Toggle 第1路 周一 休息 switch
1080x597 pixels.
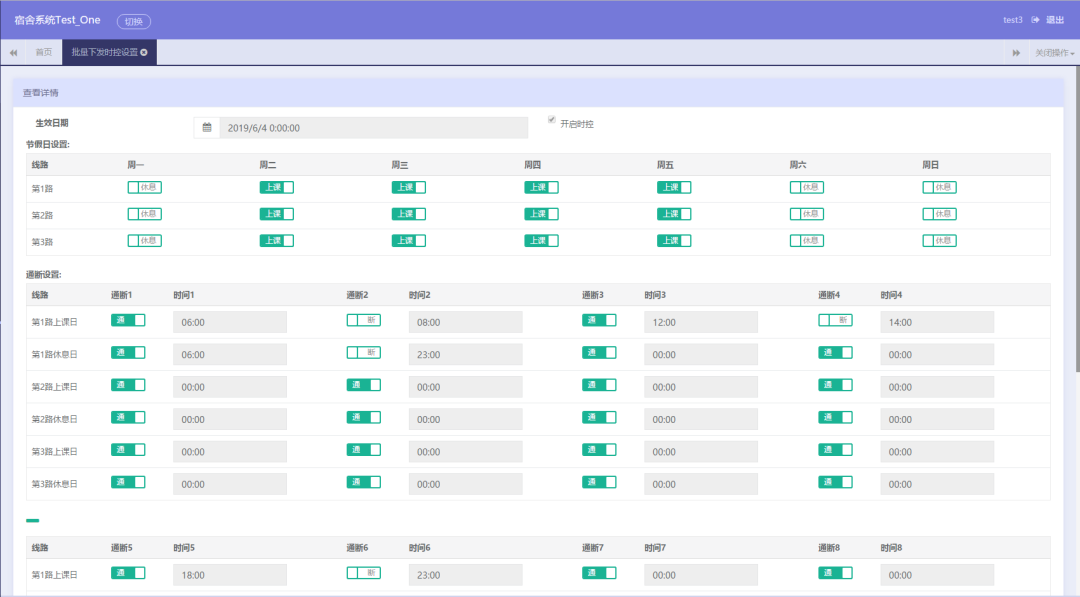coord(145,187)
